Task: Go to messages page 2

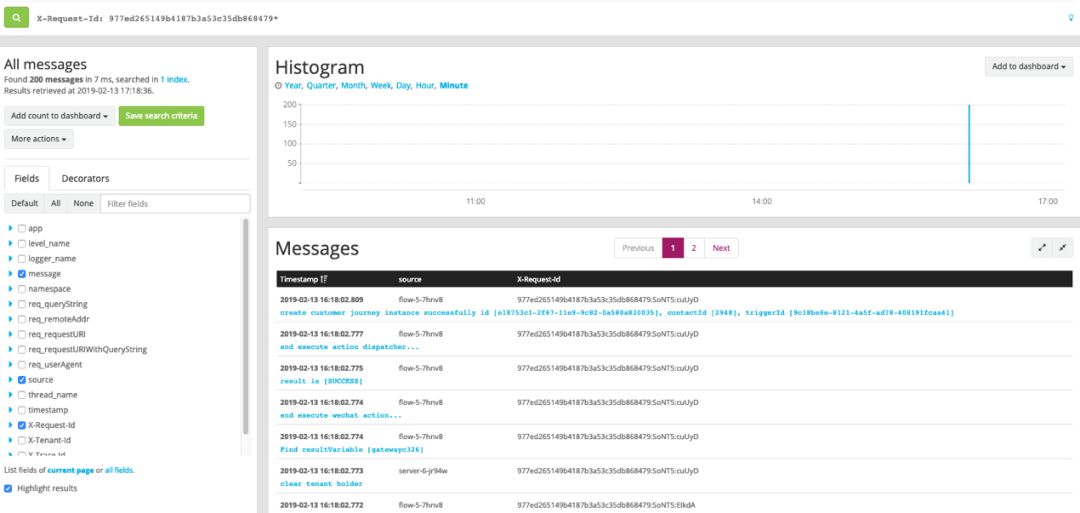Action: coord(694,248)
